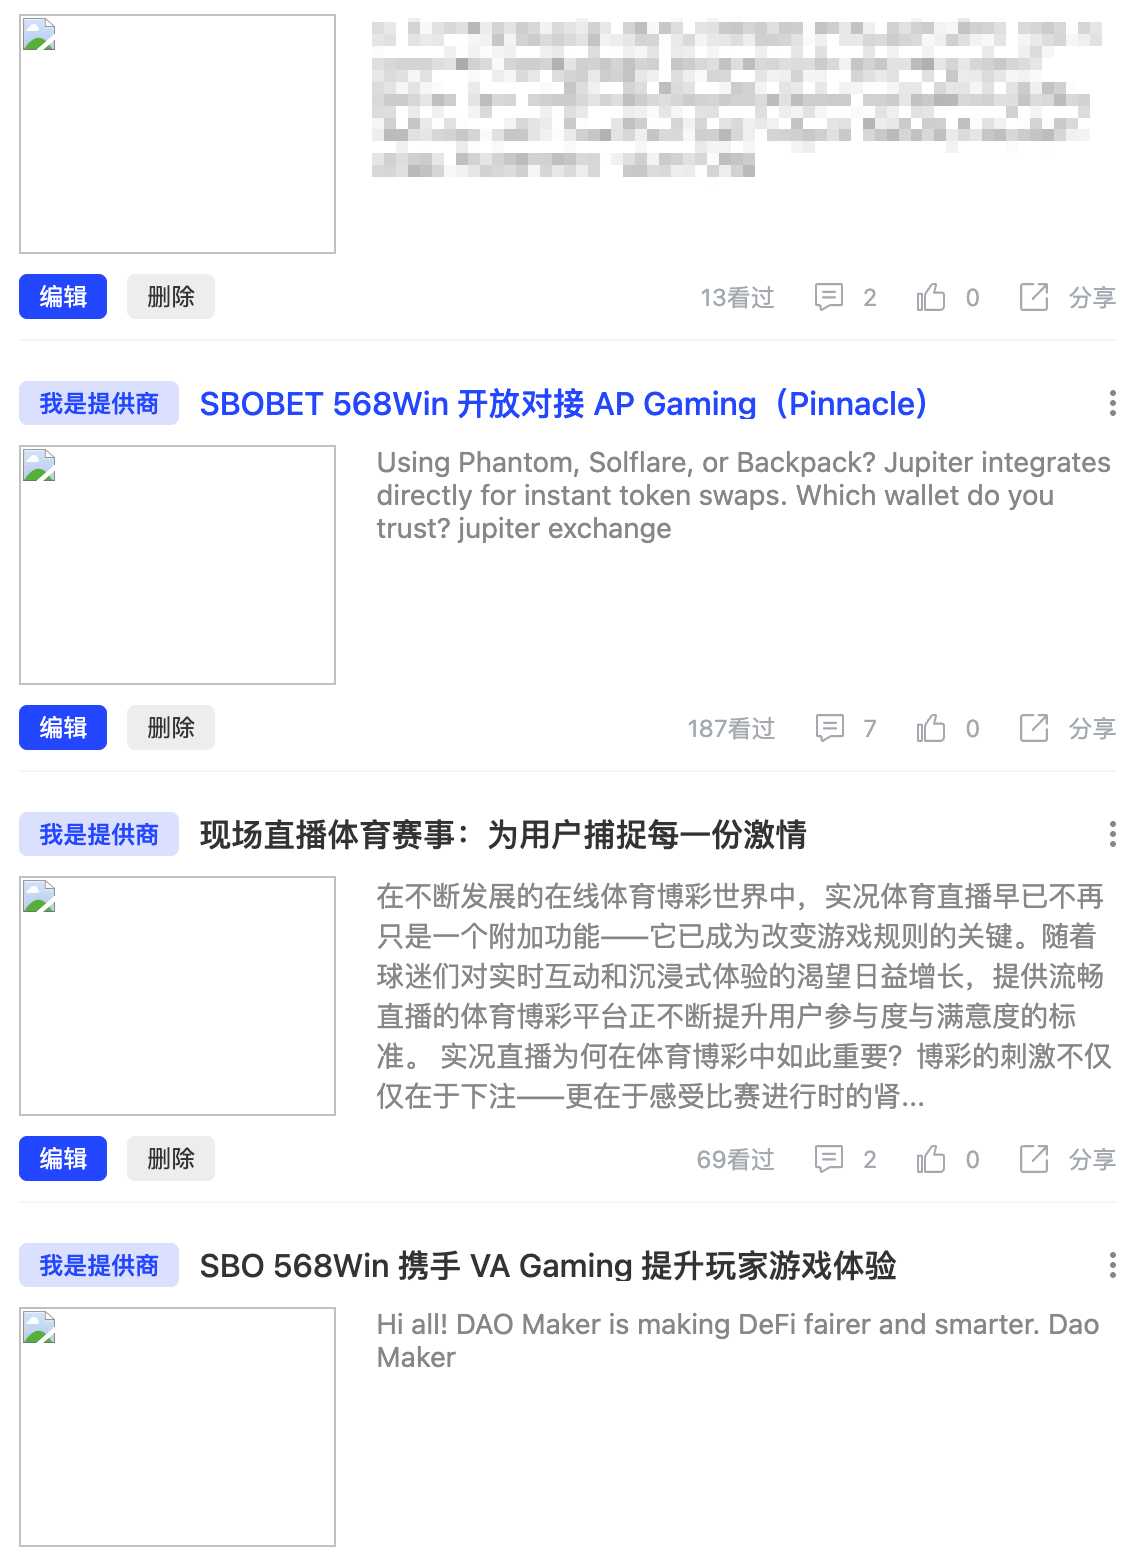1138x1552 pixels.
Task: Click thumbs-up icon on the 69-views post
Action: [931, 1159]
